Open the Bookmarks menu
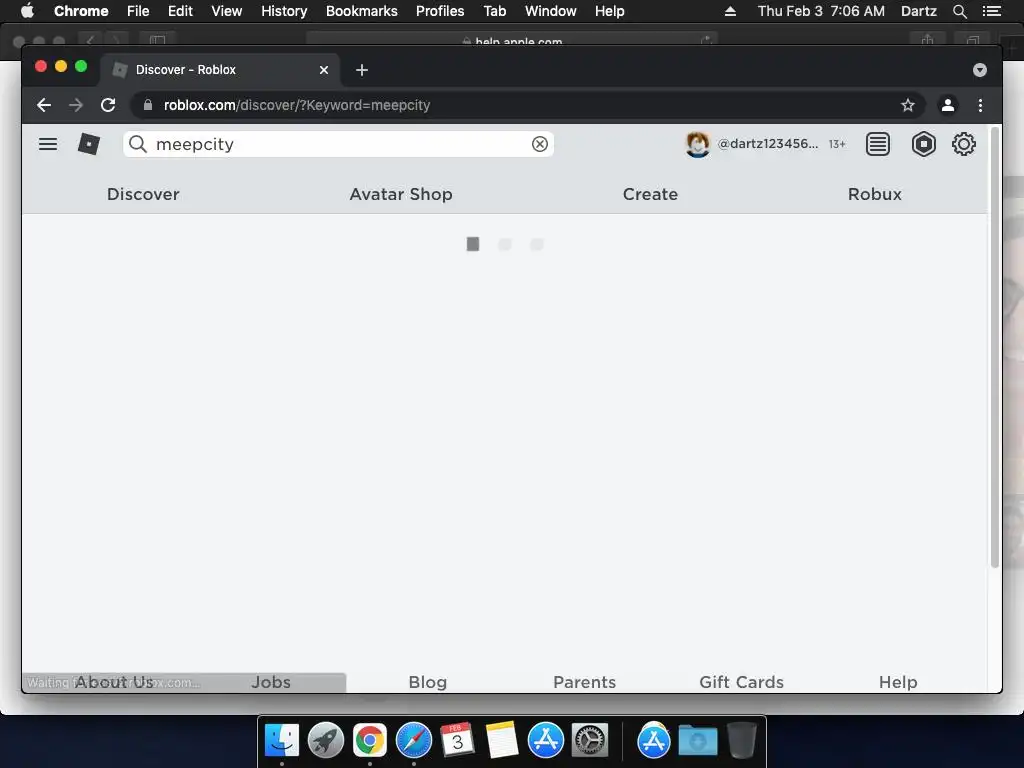The height and width of the screenshot is (768, 1024). pos(362,11)
